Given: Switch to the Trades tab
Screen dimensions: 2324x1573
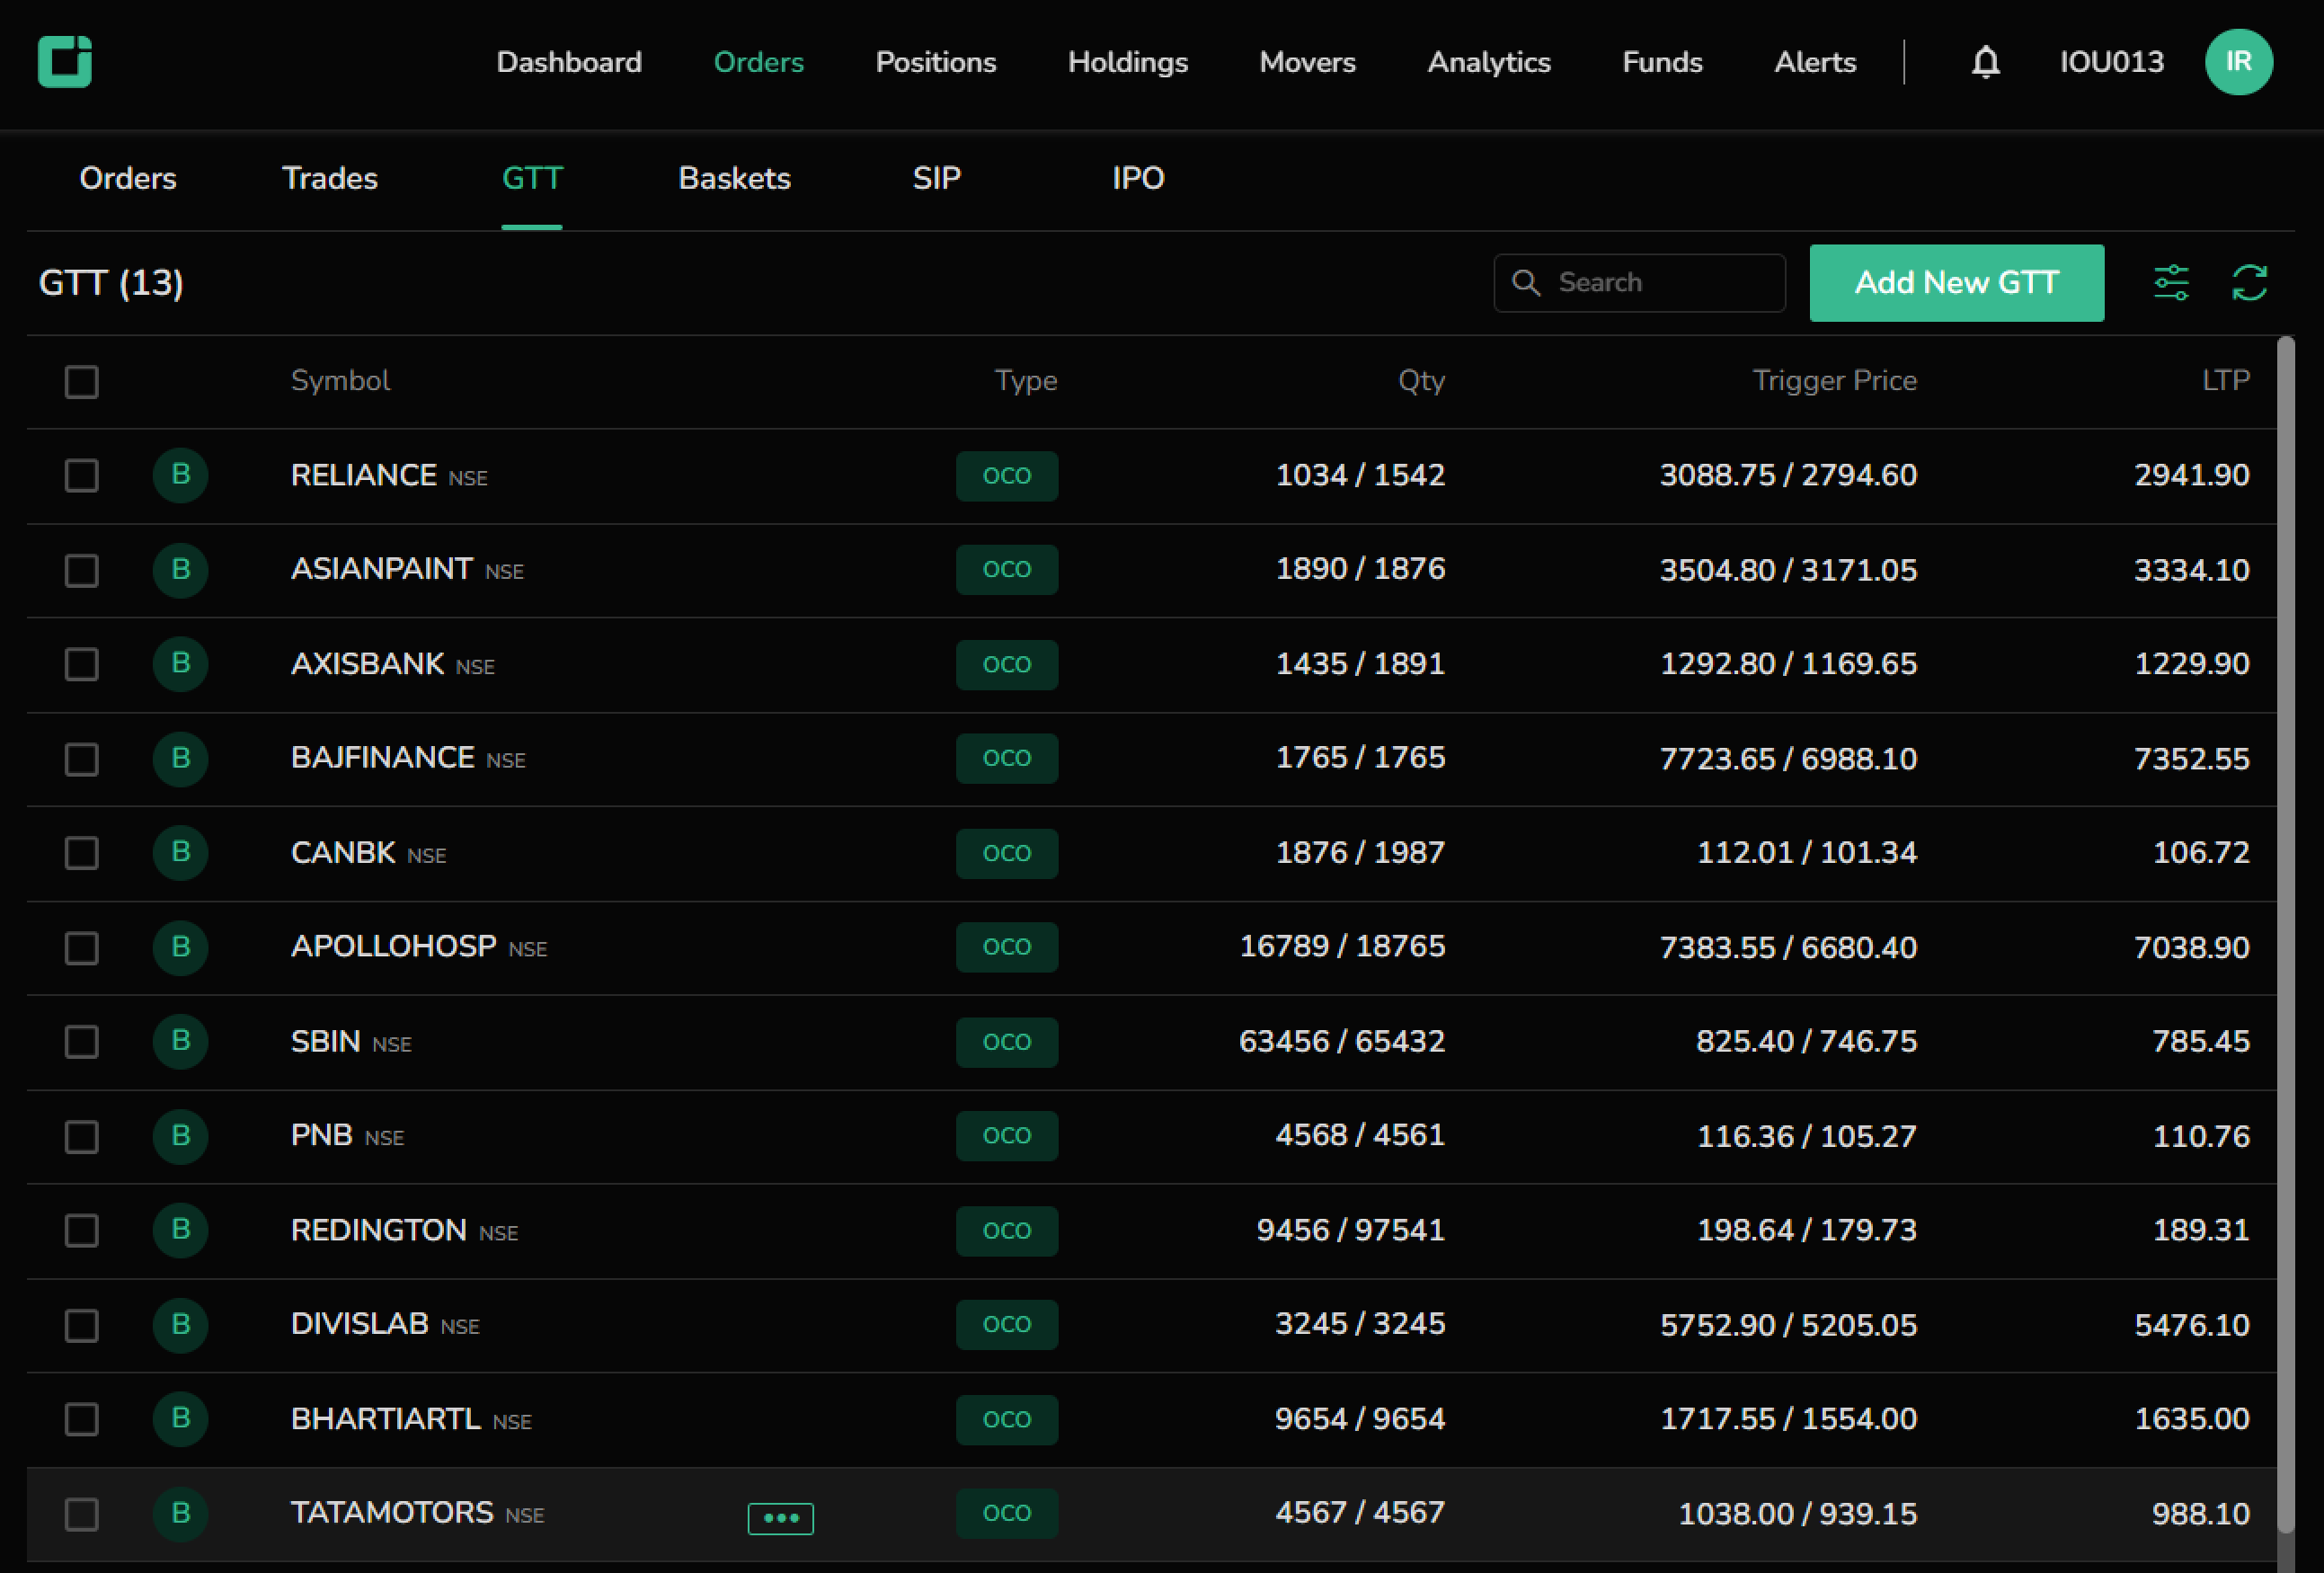Looking at the screenshot, I should pyautogui.click(x=330, y=179).
